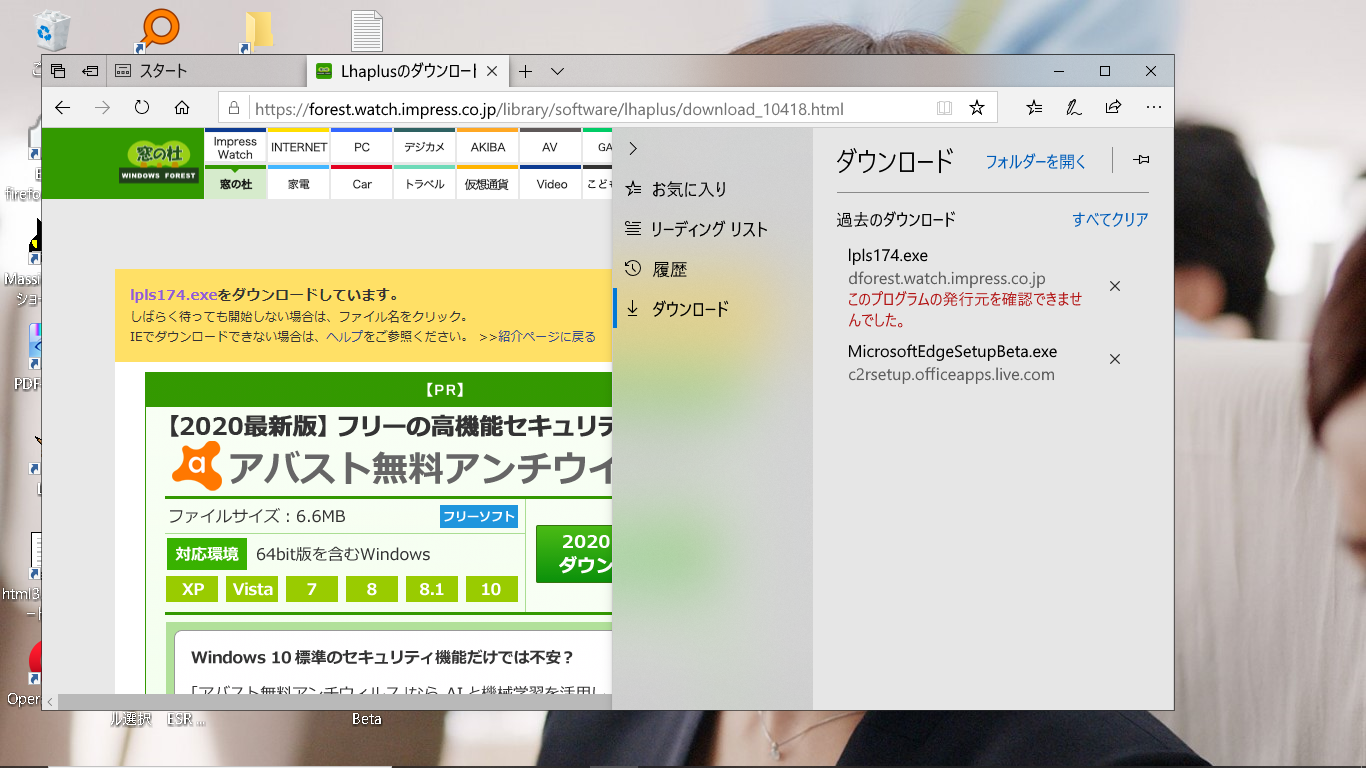Image resolution: width=1366 pixels, height=768 pixels.
Task: Click the XP compatibility badge
Action: pos(193,589)
